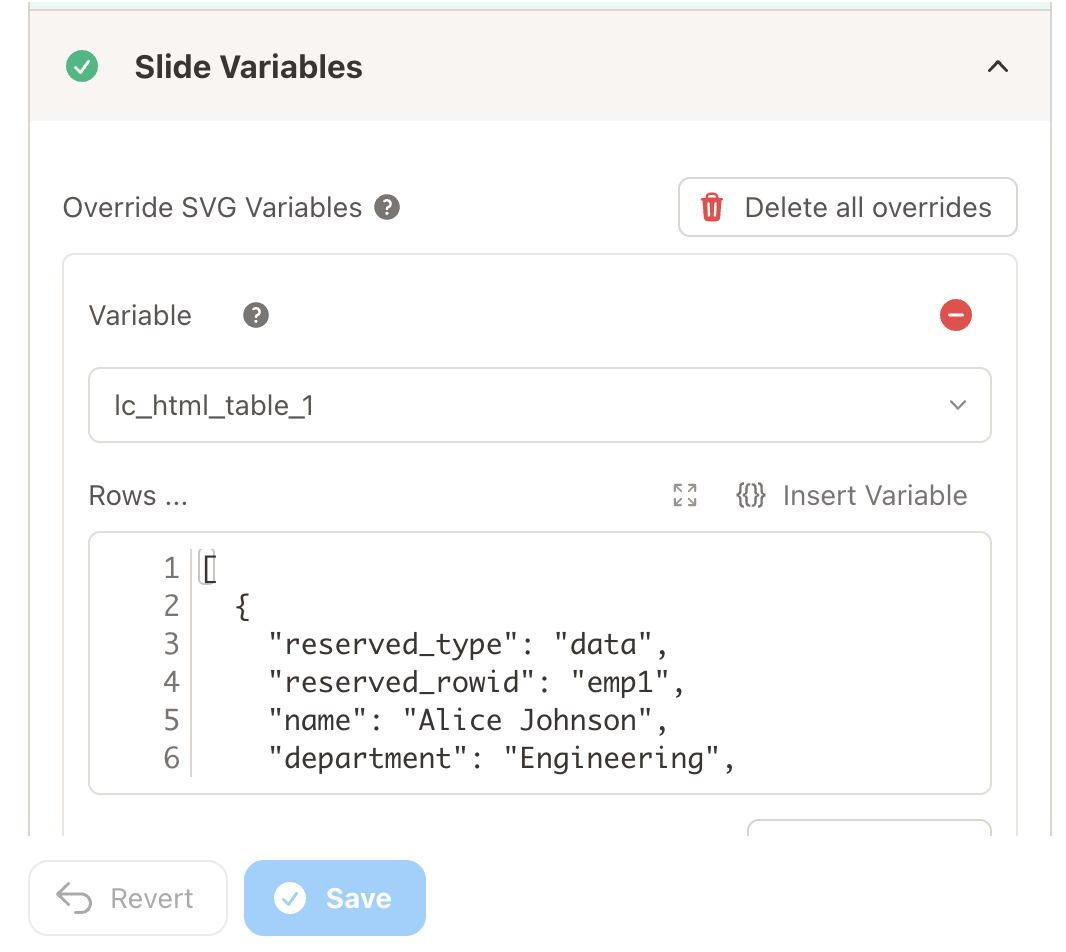Click the Override SVG Variables label
The height and width of the screenshot is (952, 1066).
(212, 208)
